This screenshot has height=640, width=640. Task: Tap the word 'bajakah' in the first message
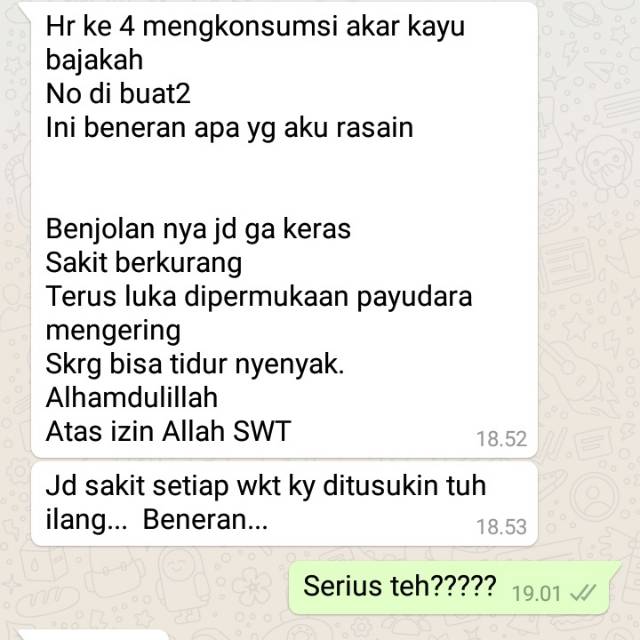coord(94,60)
